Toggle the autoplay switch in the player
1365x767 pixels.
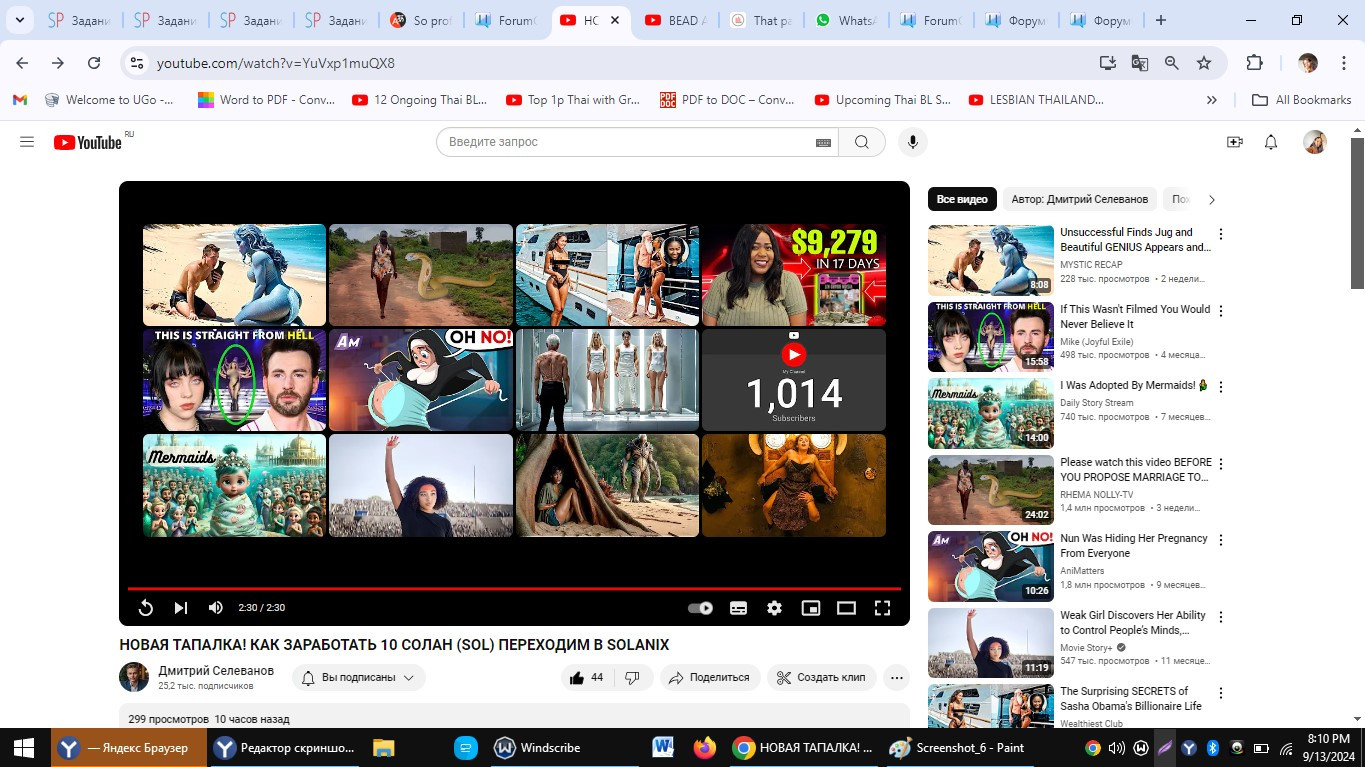[700, 608]
